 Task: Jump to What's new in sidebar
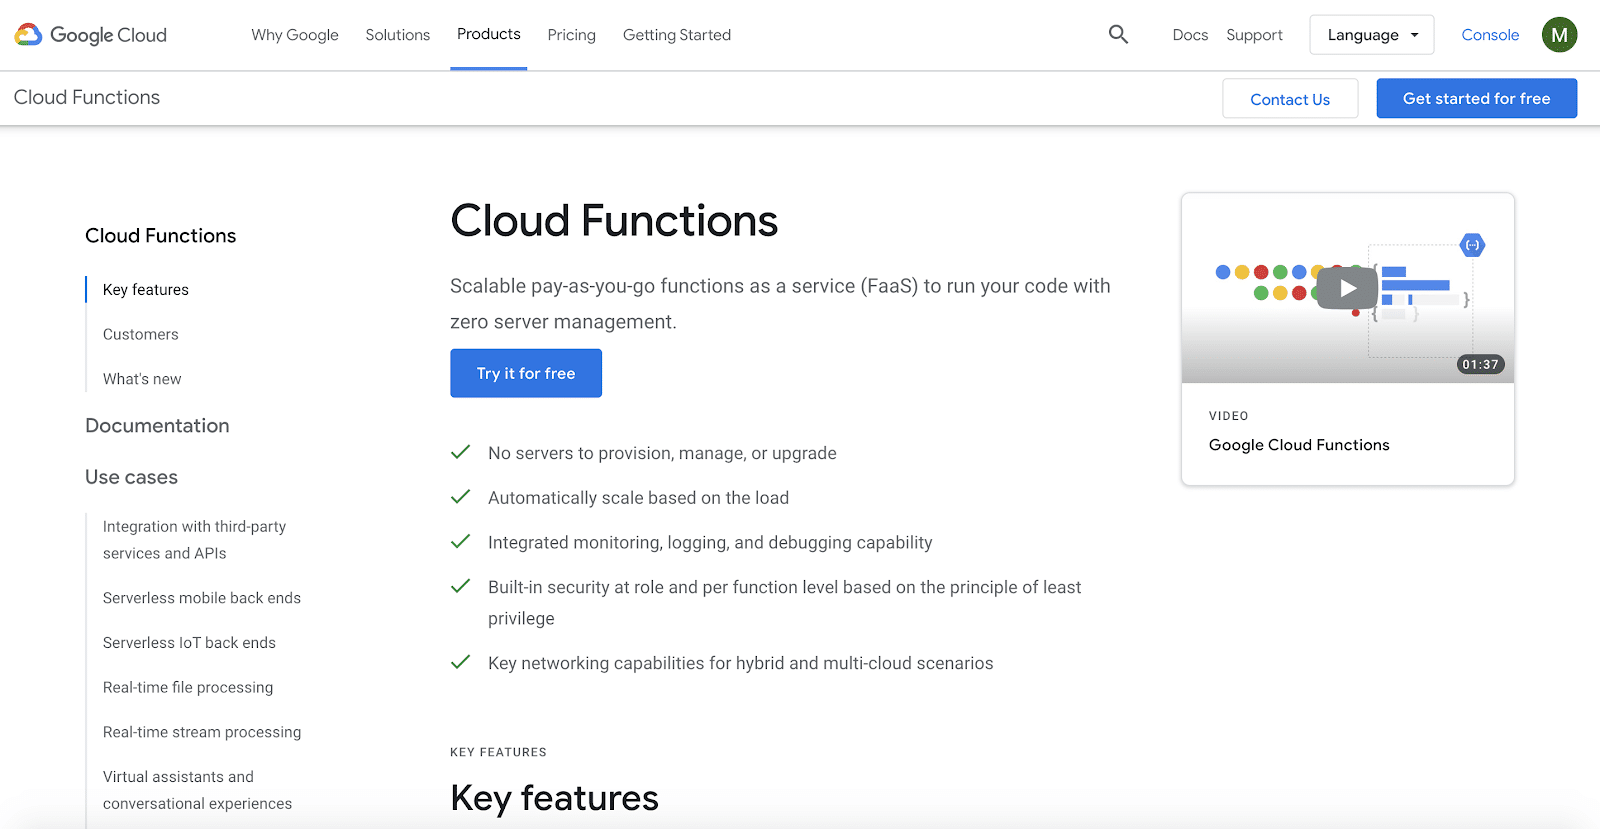142,379
